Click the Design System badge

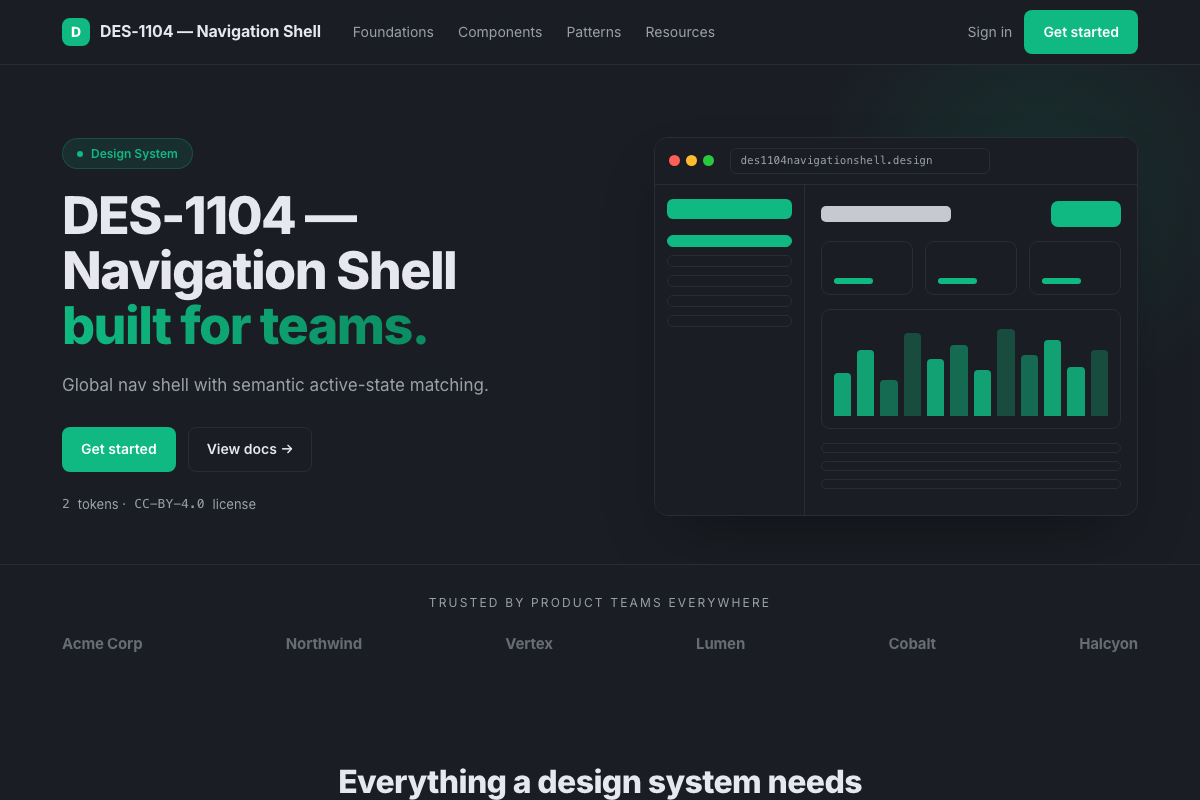click(127, 154)
